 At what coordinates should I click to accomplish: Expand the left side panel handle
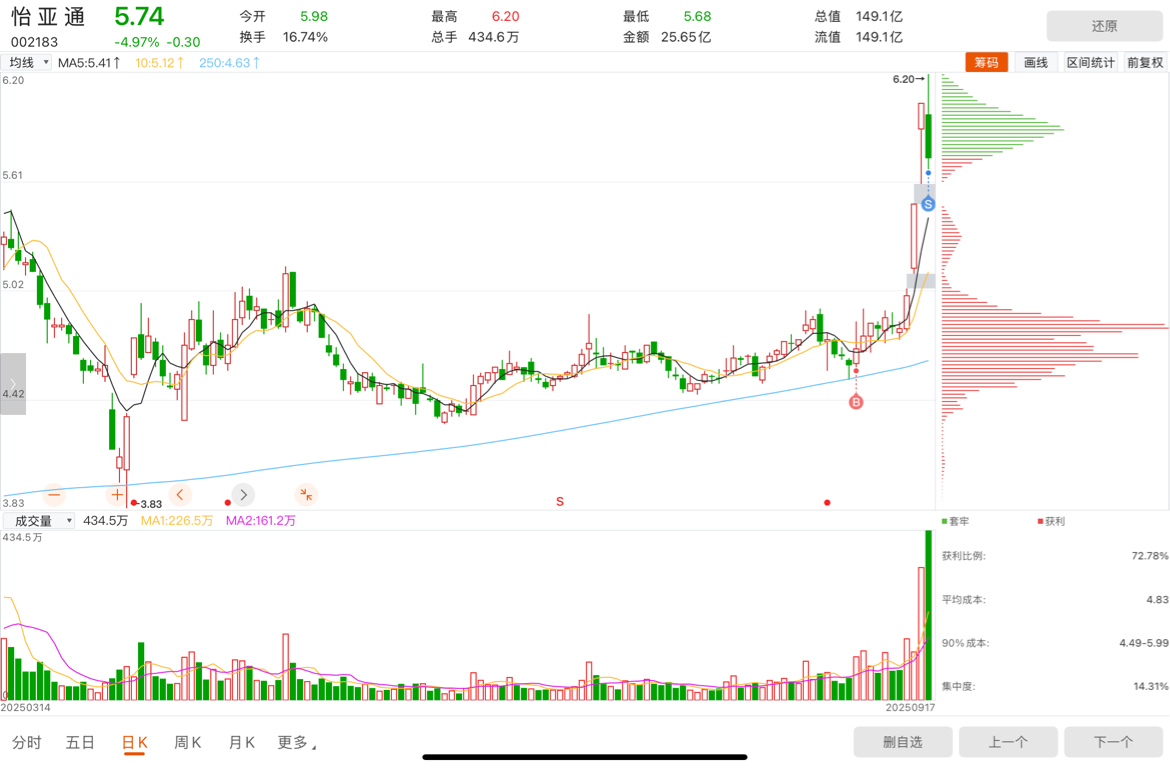(13, 384)
